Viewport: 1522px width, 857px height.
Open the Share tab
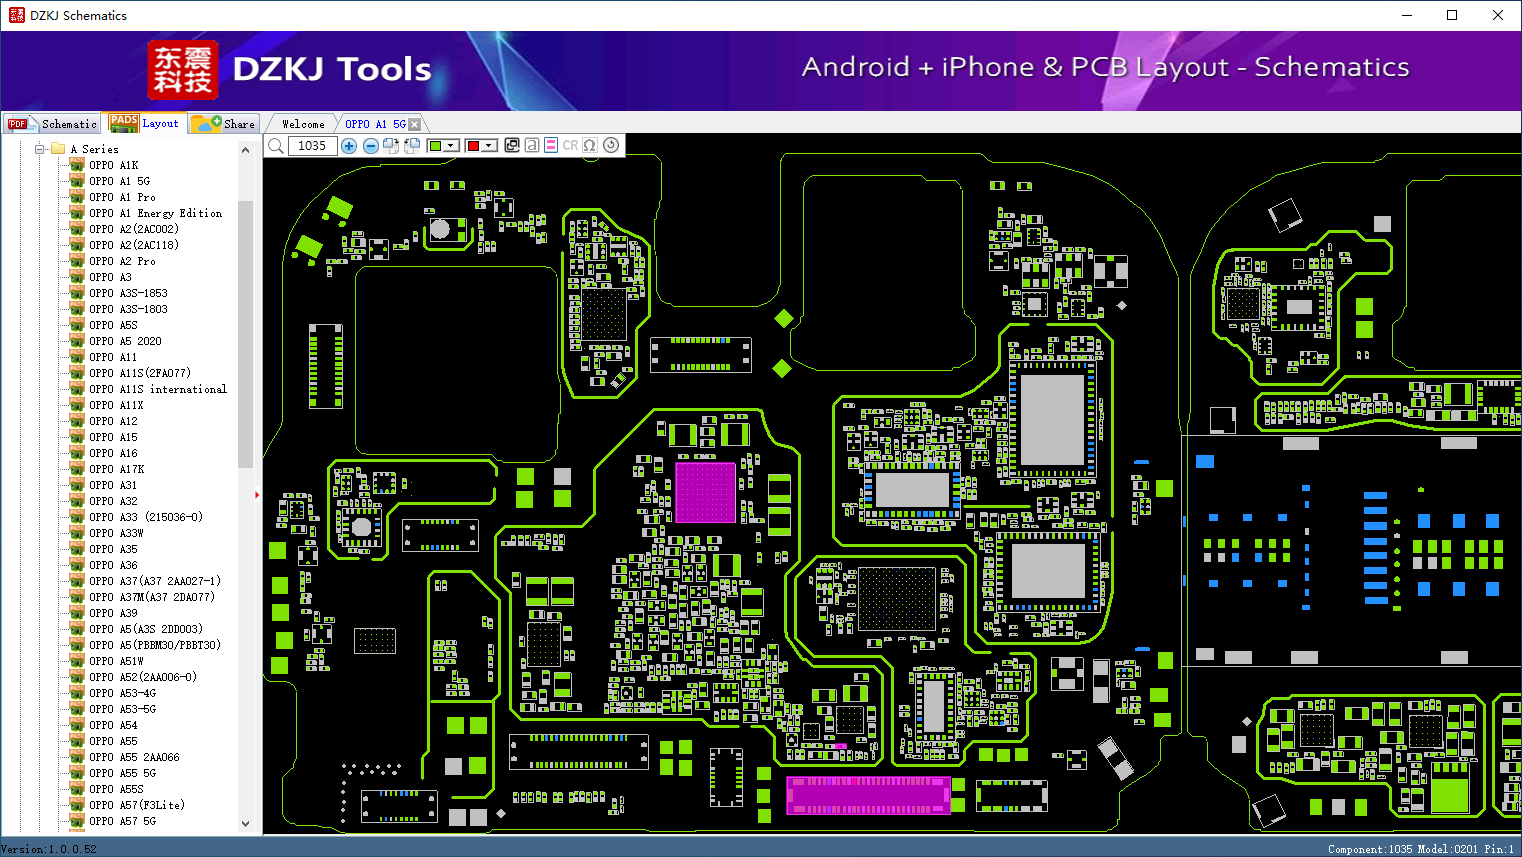(x=224, y=124)
